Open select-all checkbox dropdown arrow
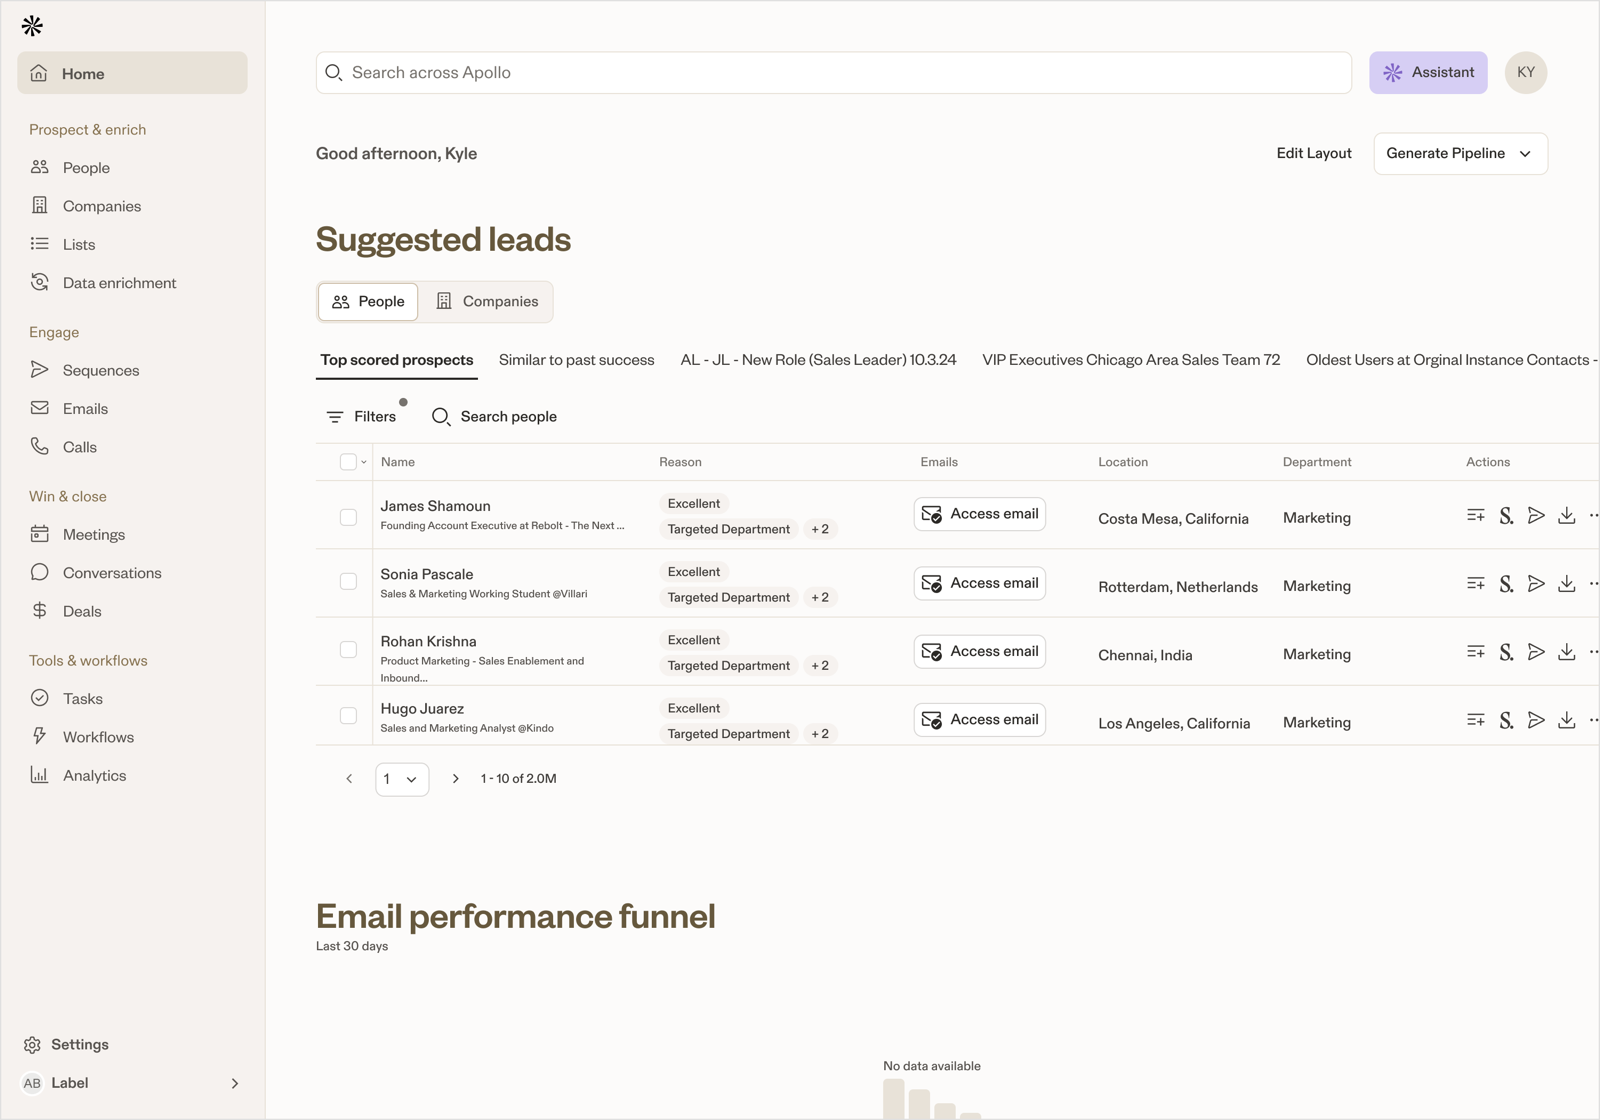This screenshot has width=1600, height=1120. (x=364, y=462)
